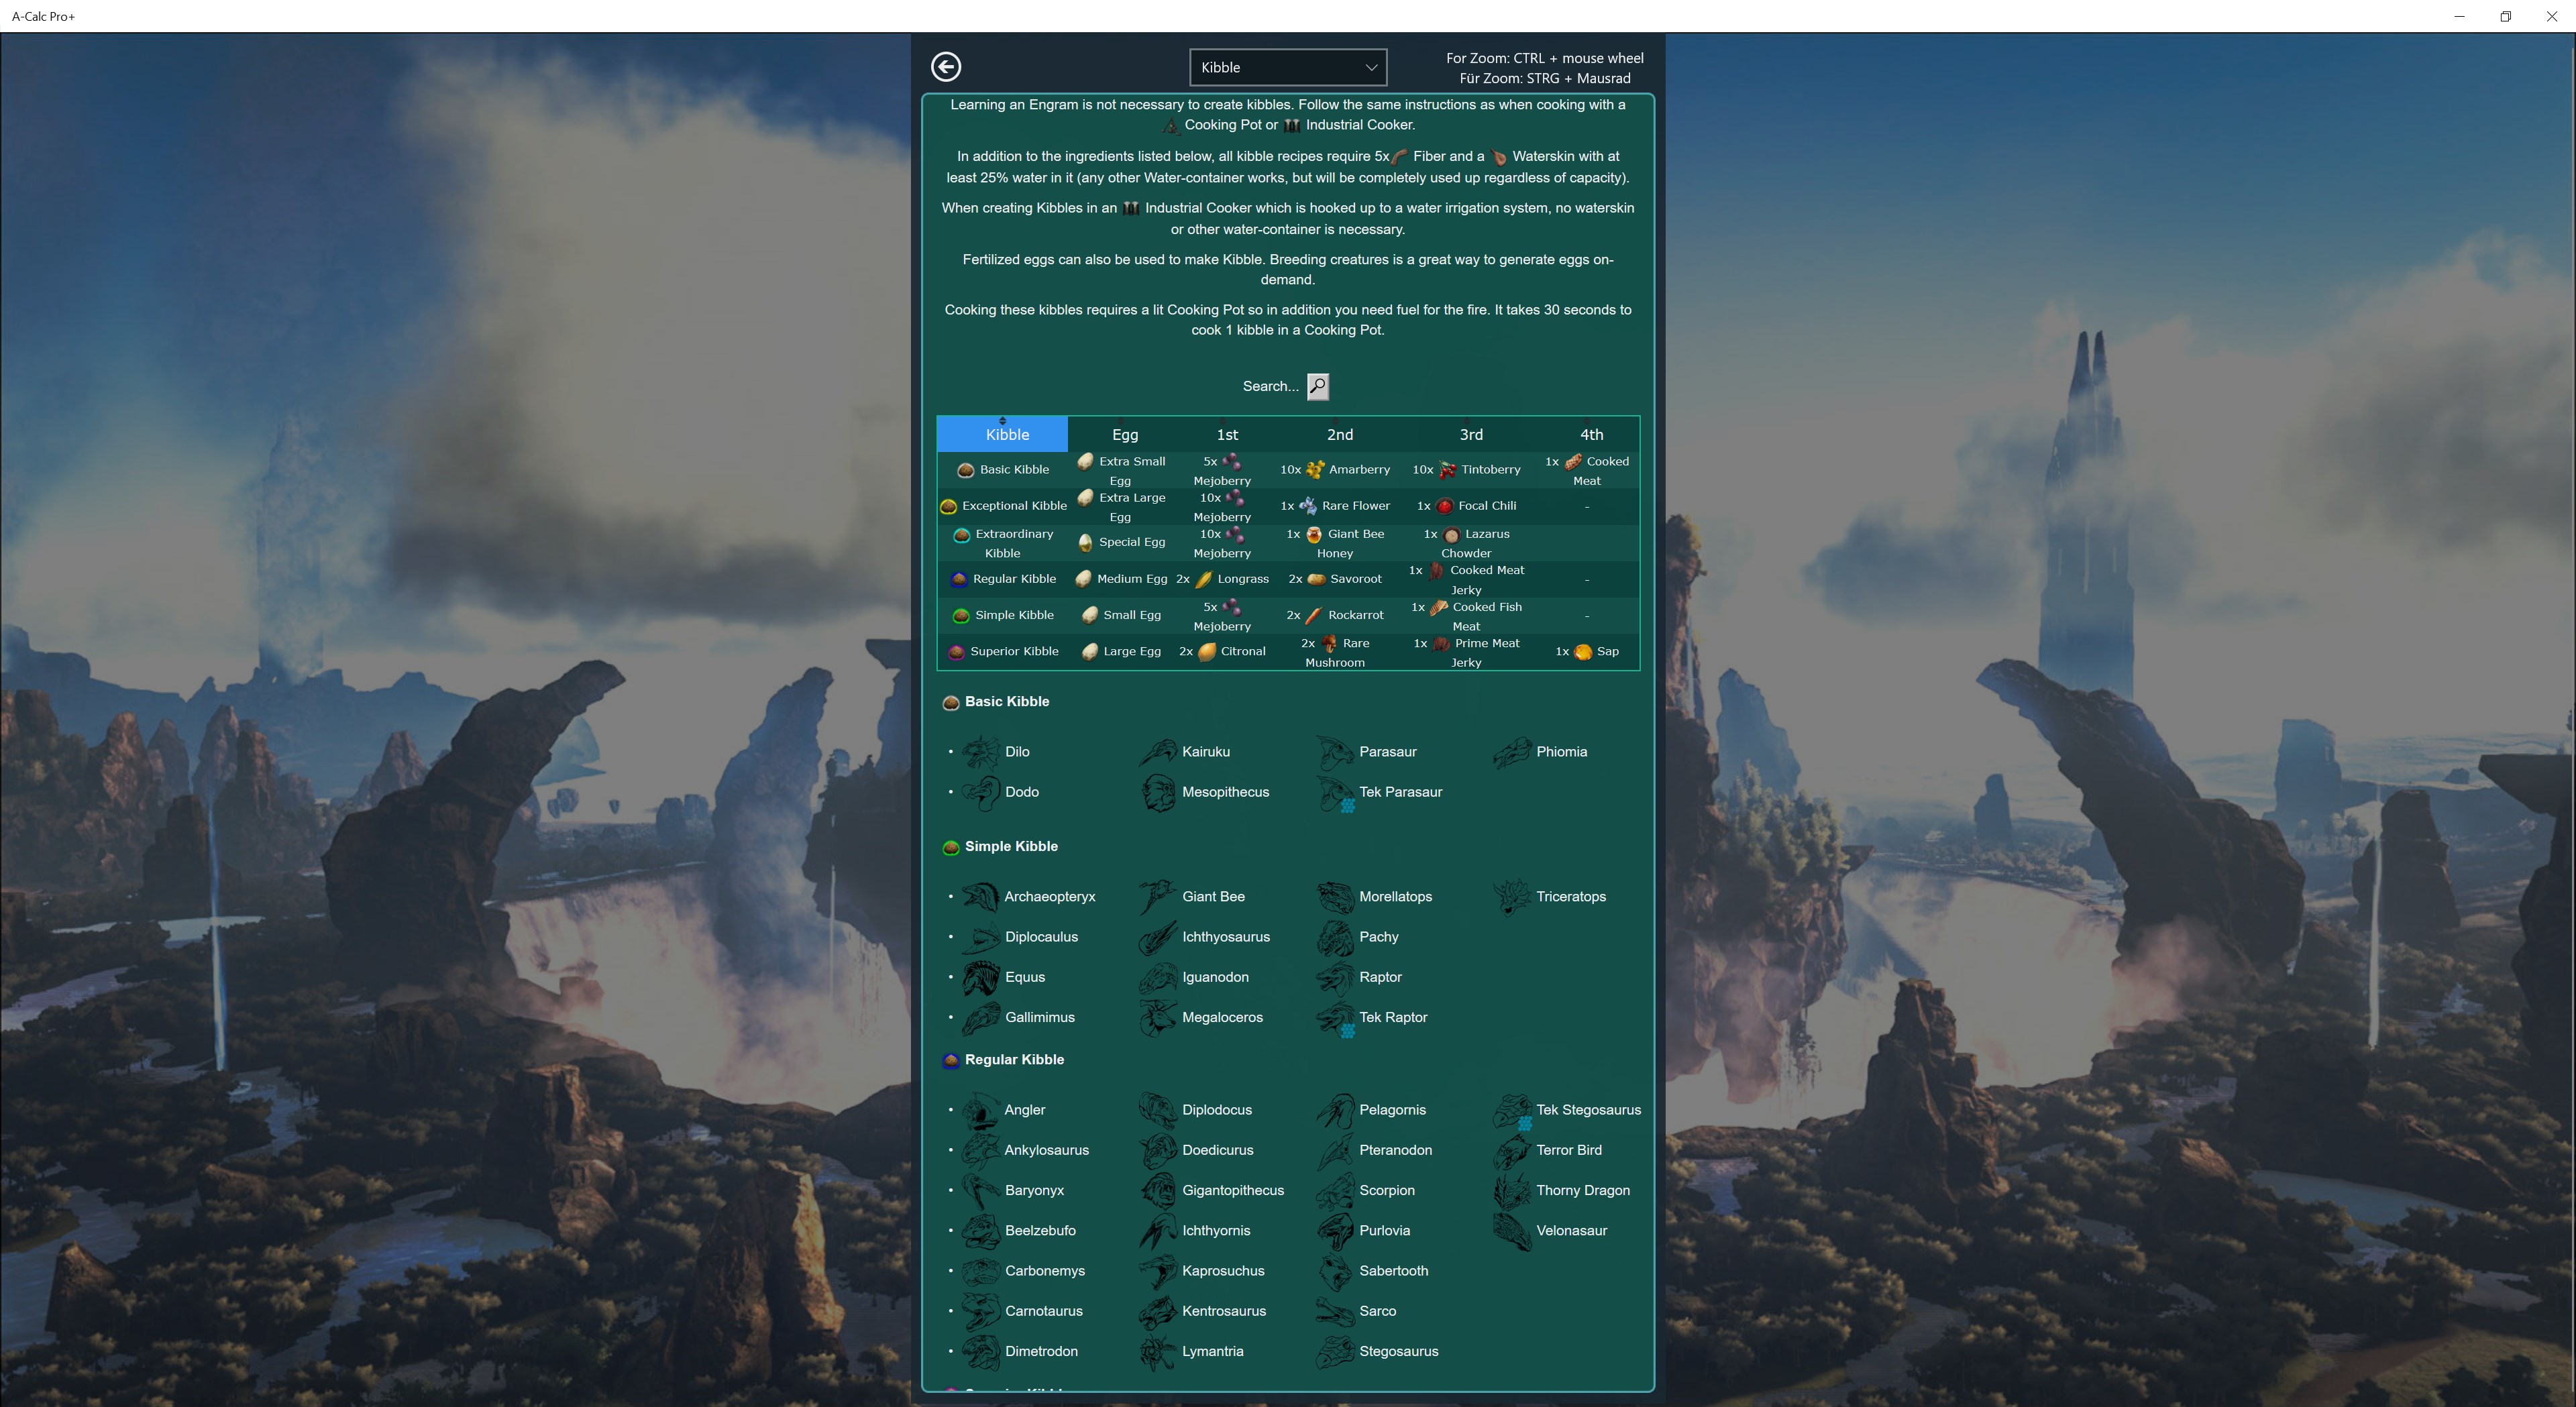The image size is (2576, 1407).
Task: Click the search magnifier icon
Action: pyautogui.click(x=1318, y=386)
